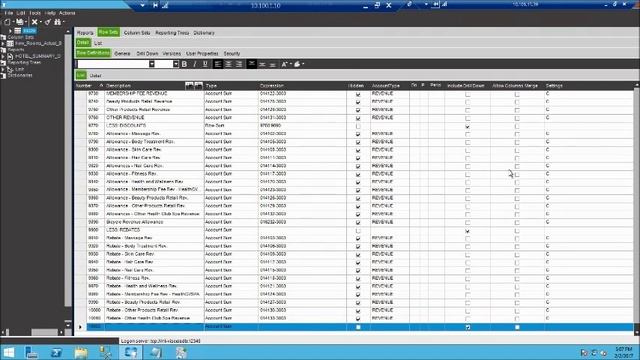Launch PowerShell from taskbar

tap(56, 352)
